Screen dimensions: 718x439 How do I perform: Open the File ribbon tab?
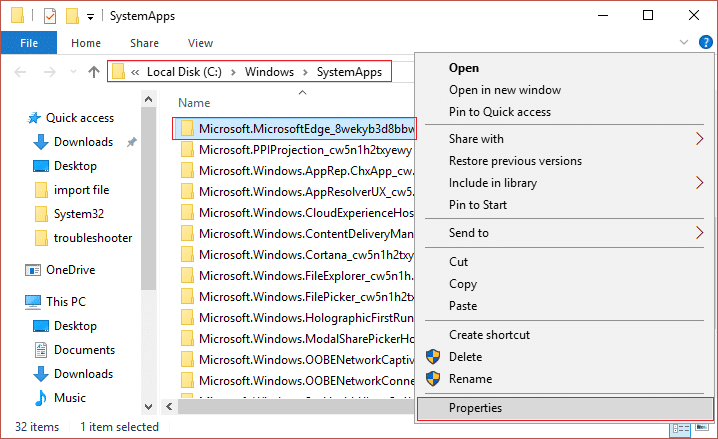pyautogui.click(x=29, y=43)
